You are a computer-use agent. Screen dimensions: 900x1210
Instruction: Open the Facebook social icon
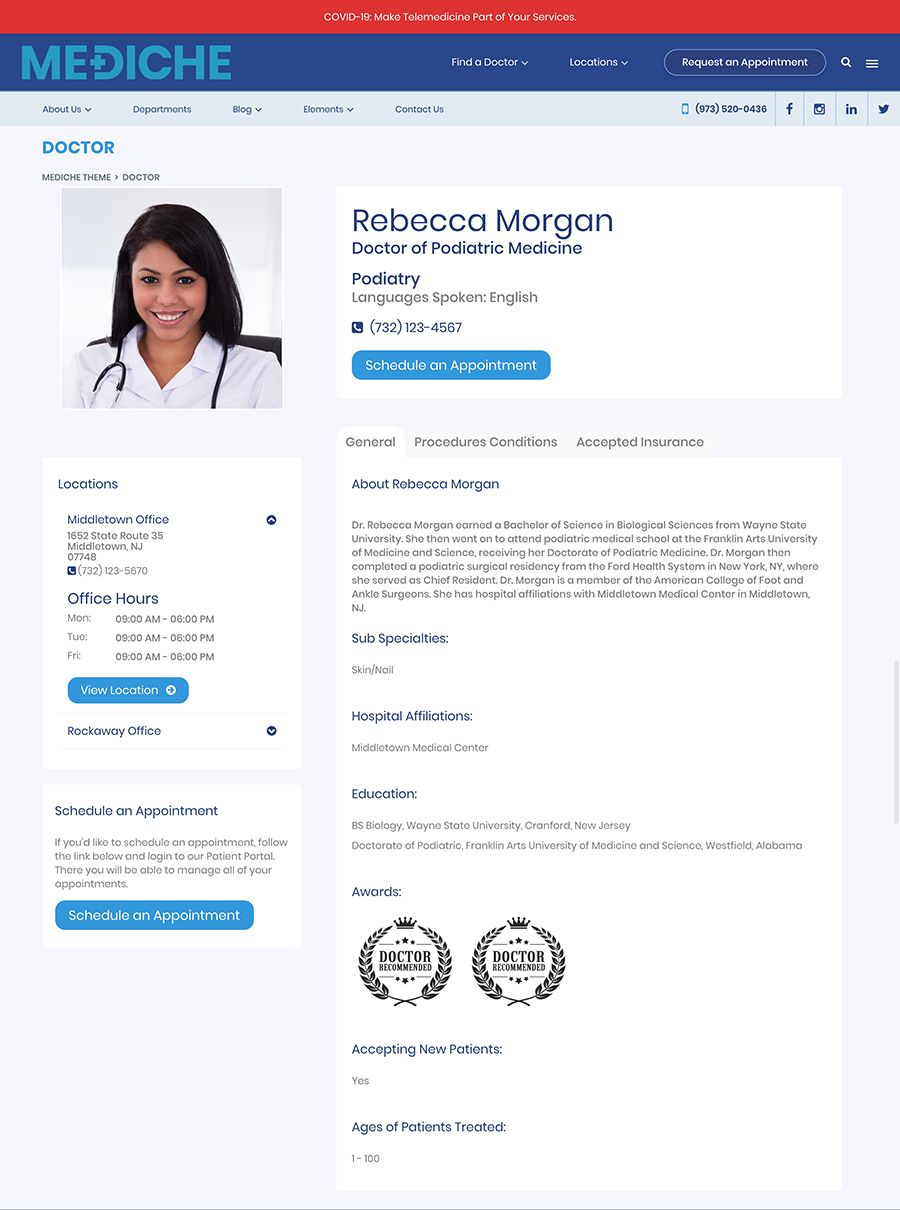(x=789, y=109)
